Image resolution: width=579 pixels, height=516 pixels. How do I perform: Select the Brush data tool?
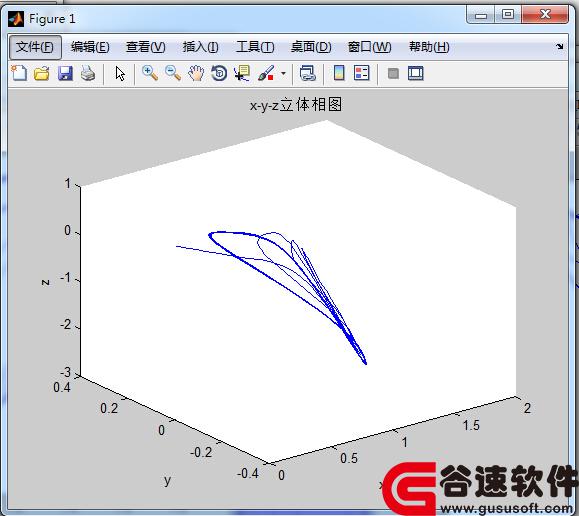coord(266,73)
